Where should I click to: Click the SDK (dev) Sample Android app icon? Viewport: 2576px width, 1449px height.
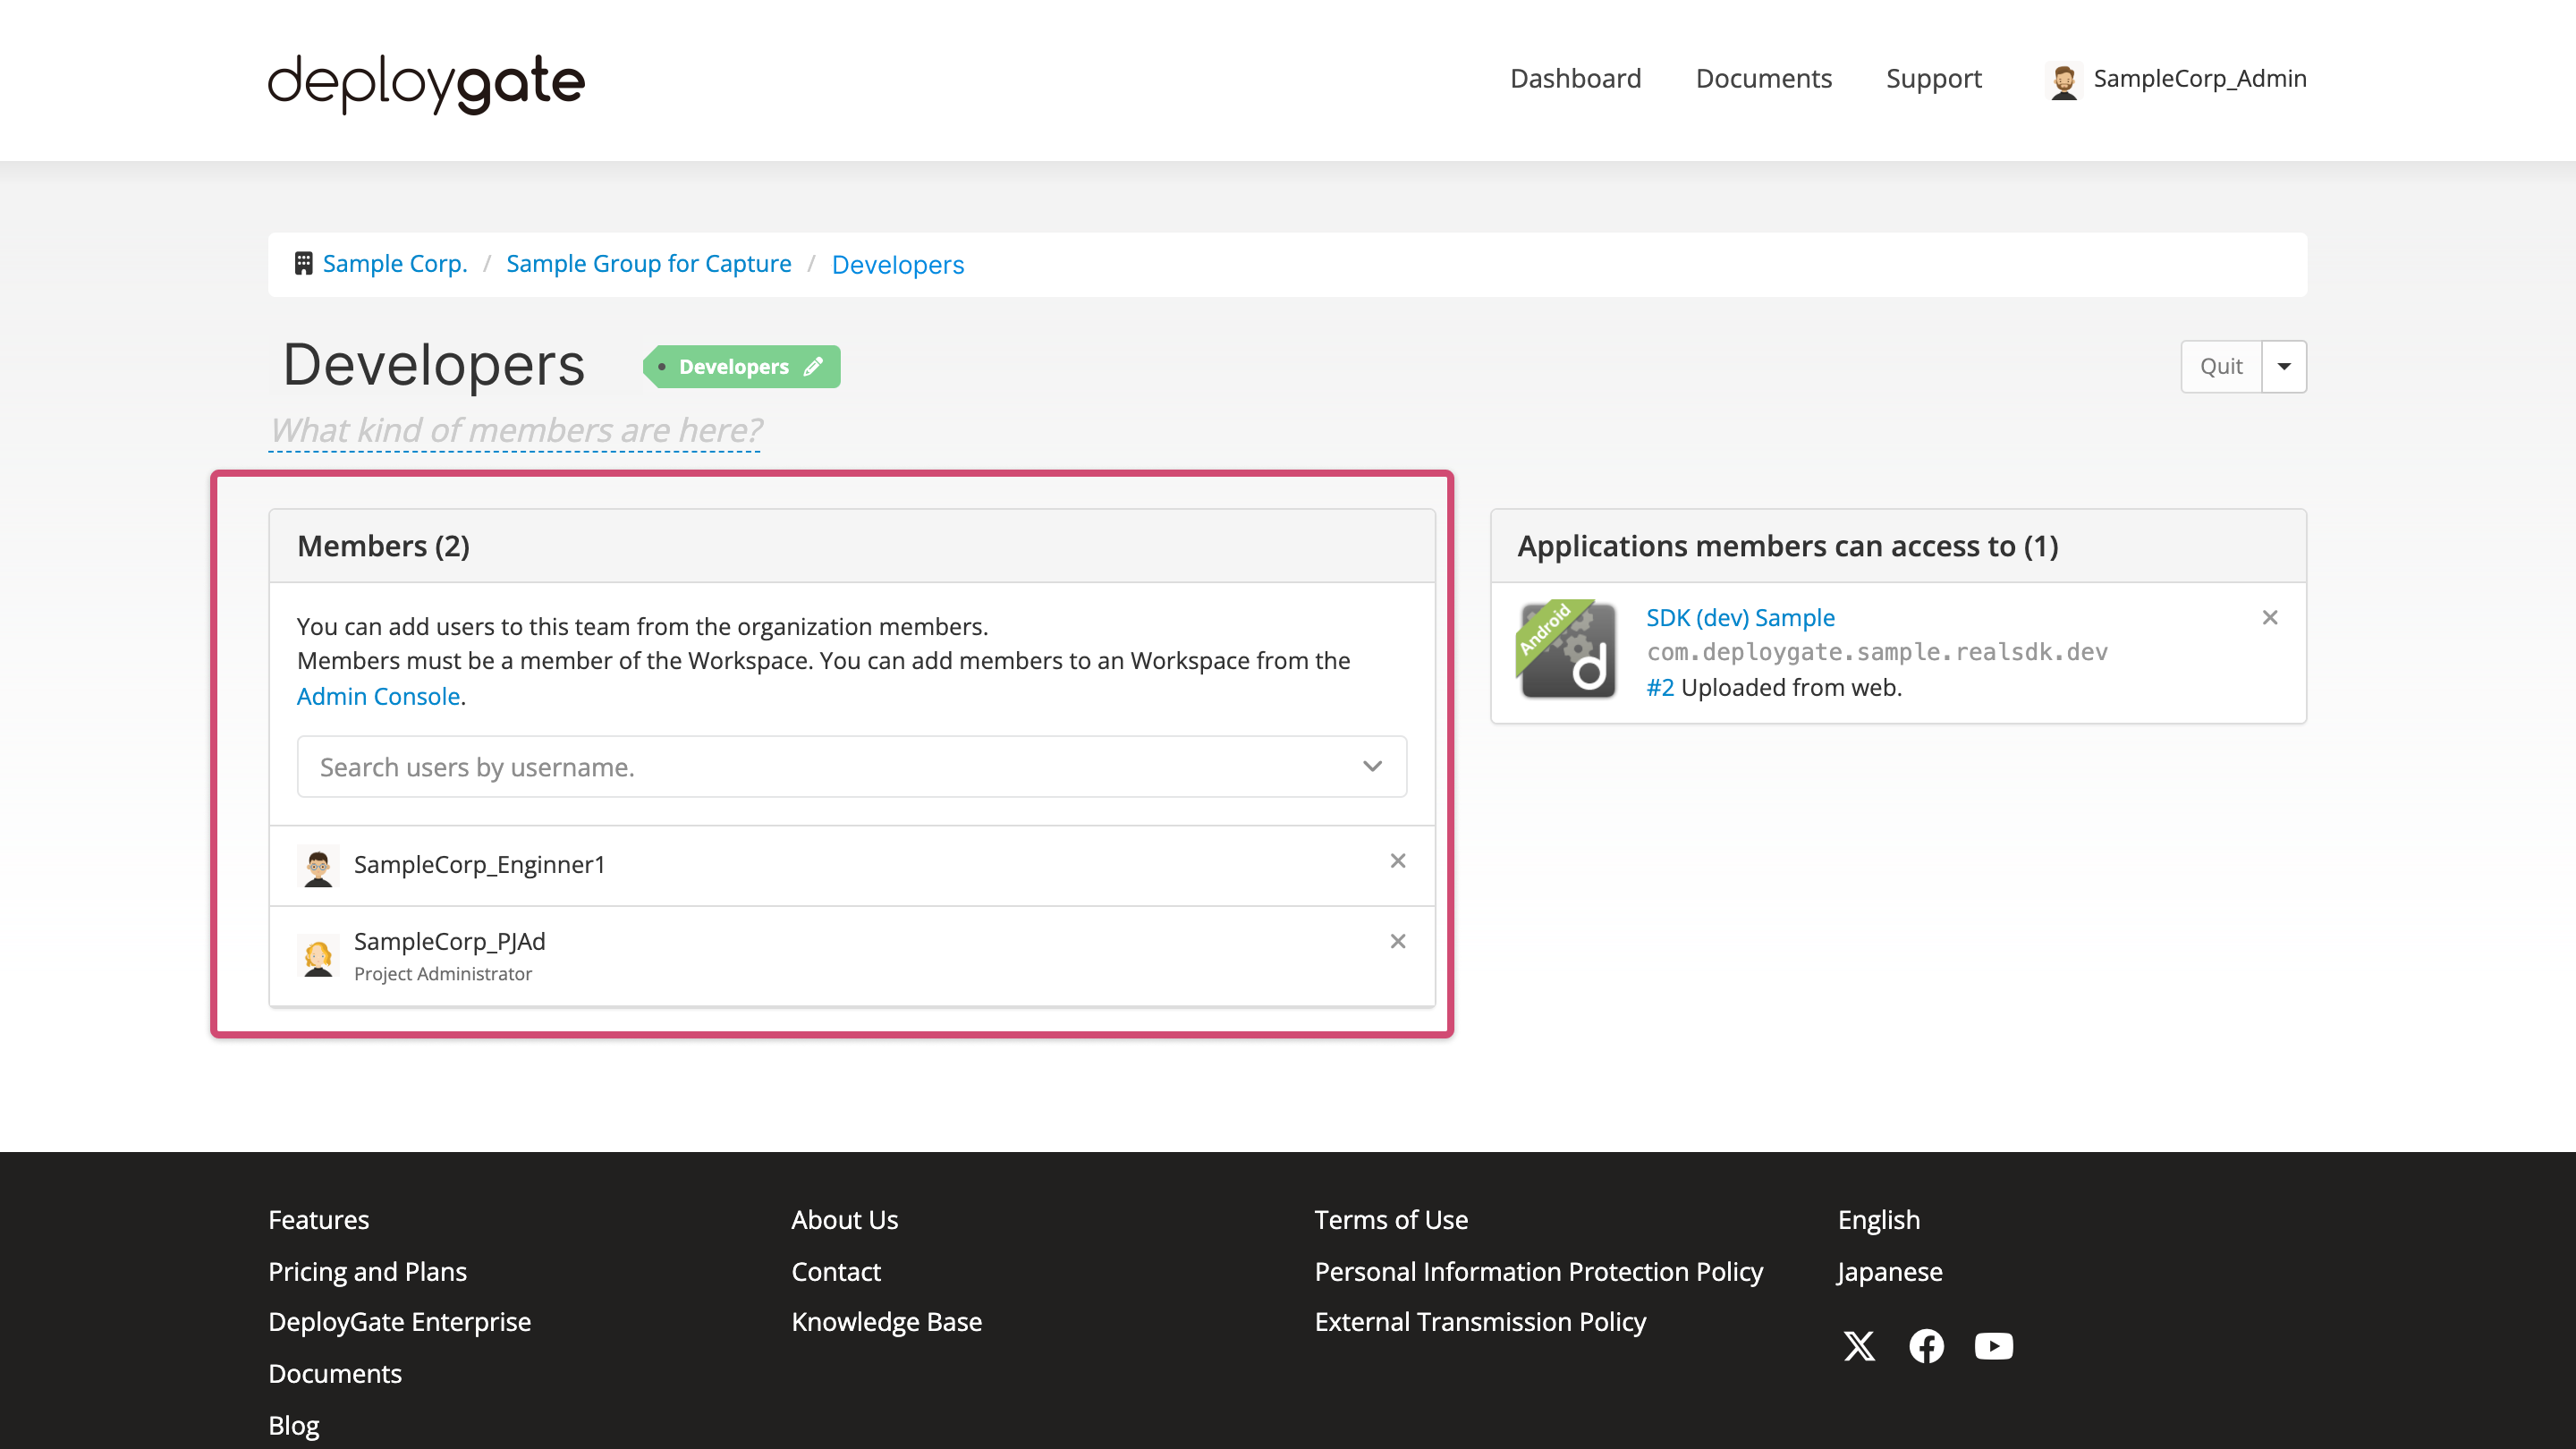(x=1567, y=650)
